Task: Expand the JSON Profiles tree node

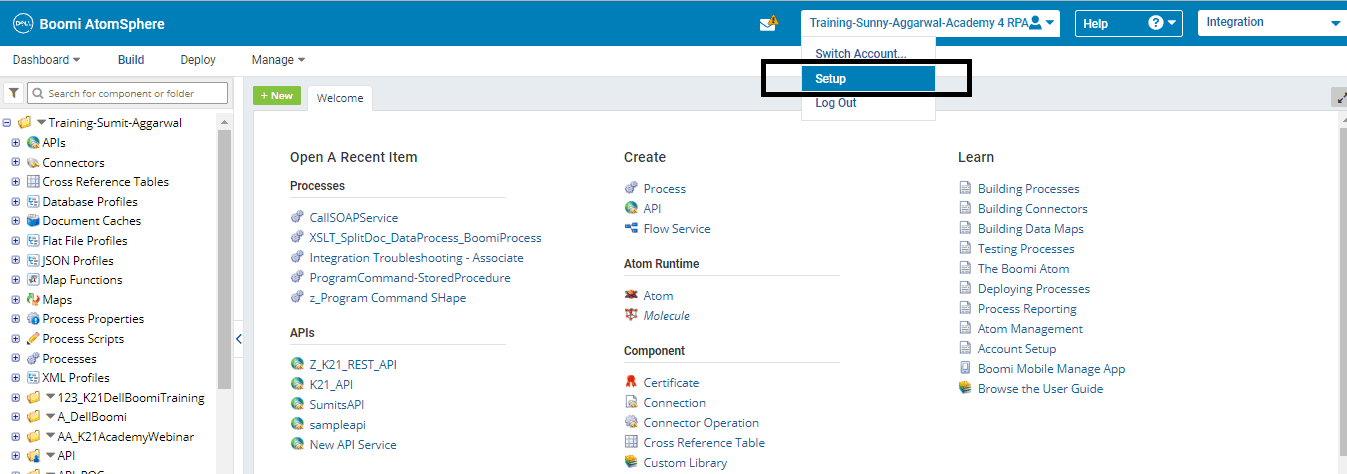Action: coord(15,260)
